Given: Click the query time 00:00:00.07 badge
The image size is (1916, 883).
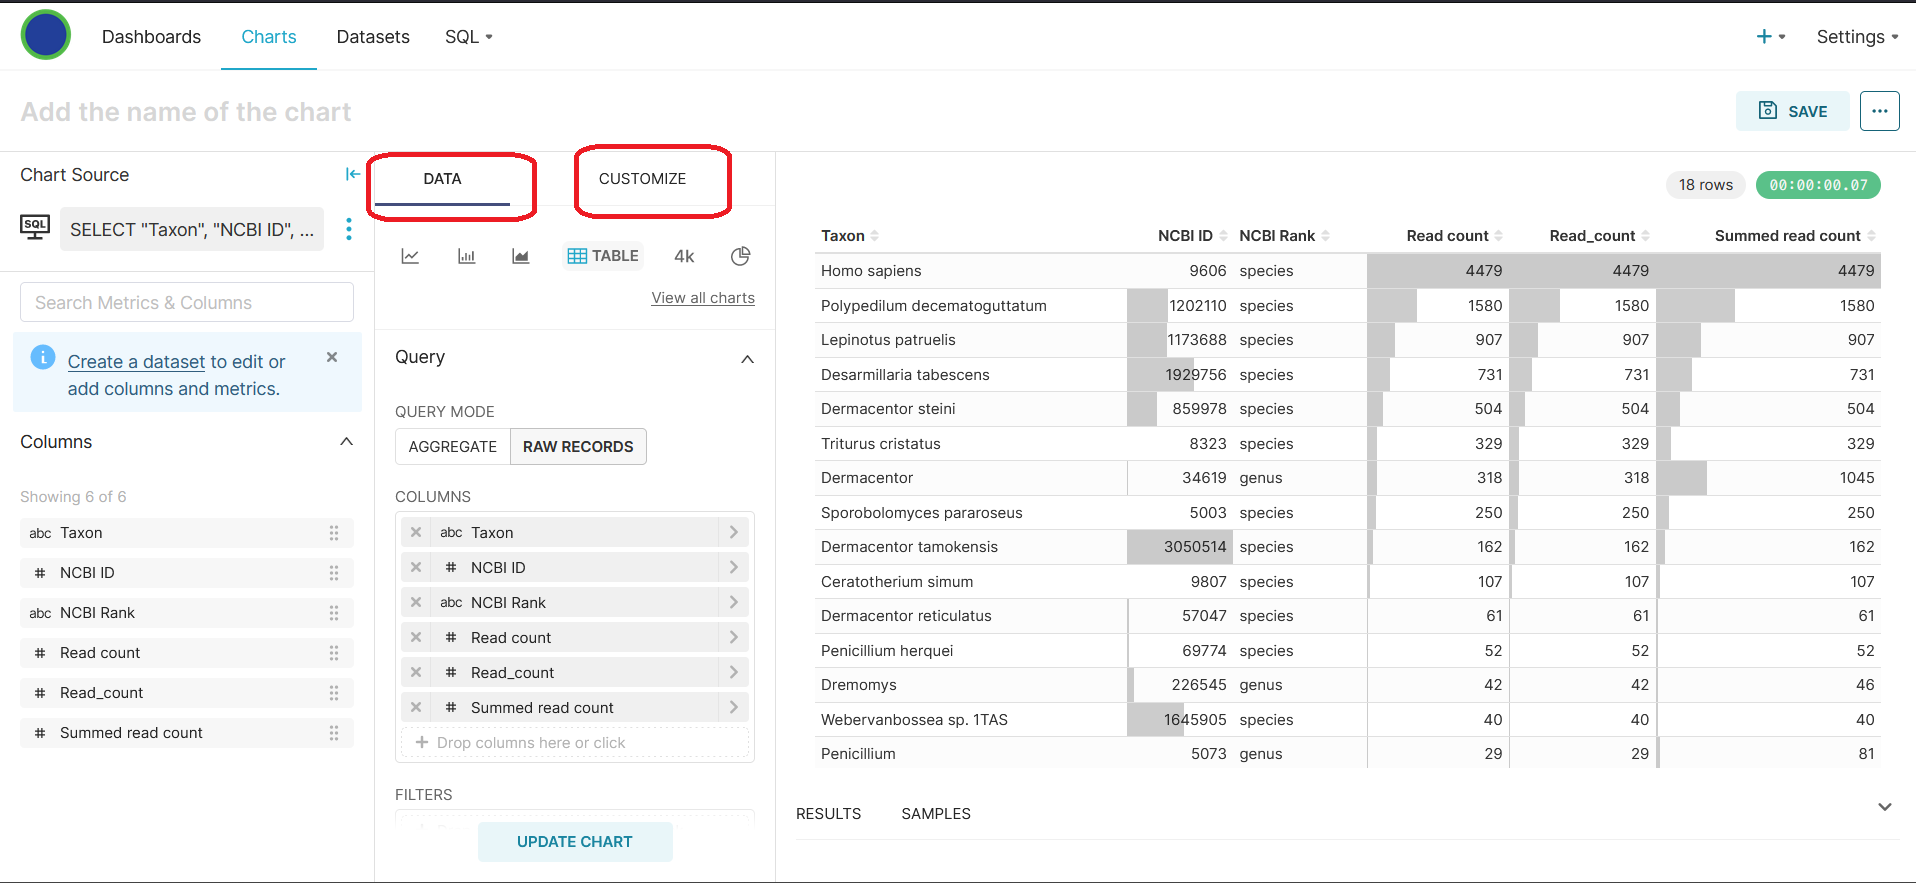Looking at the screenshot, I should 1818,185.
